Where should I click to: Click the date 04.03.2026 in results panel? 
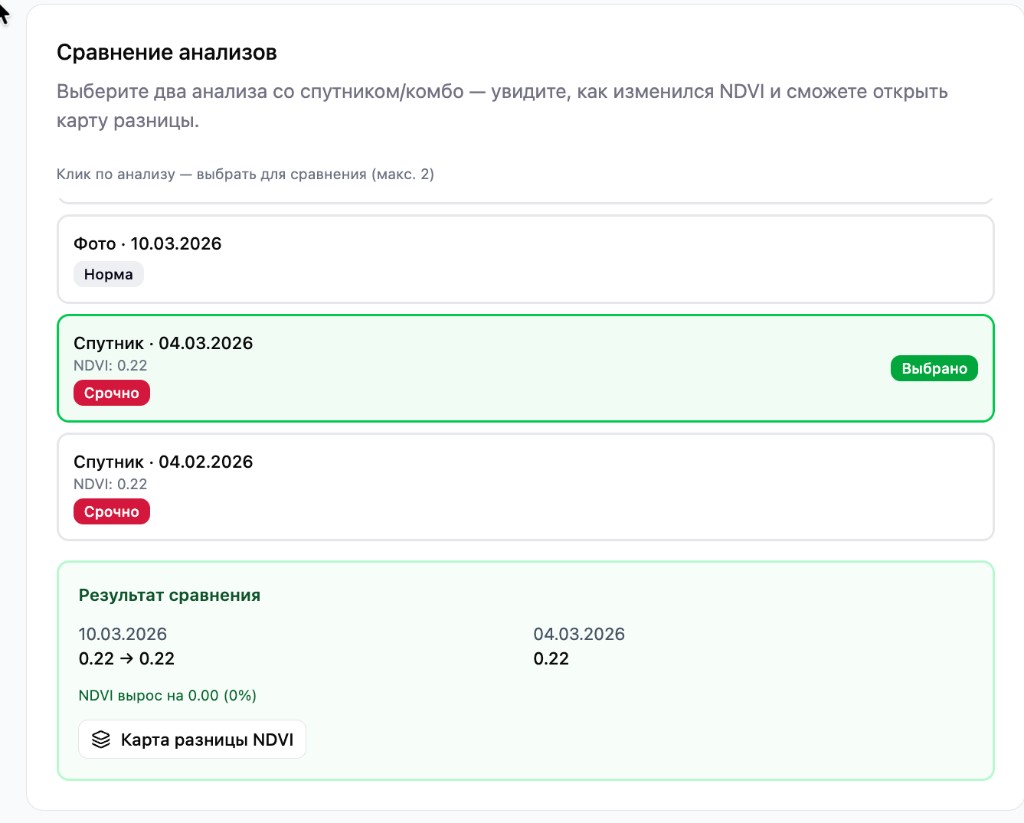pos(580,633)
